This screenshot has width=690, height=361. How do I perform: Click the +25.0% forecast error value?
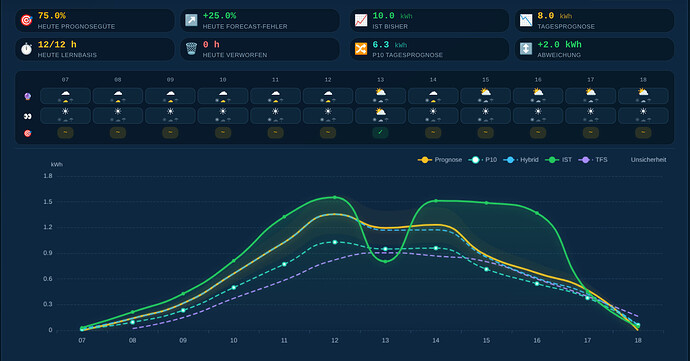pos(219,16)
